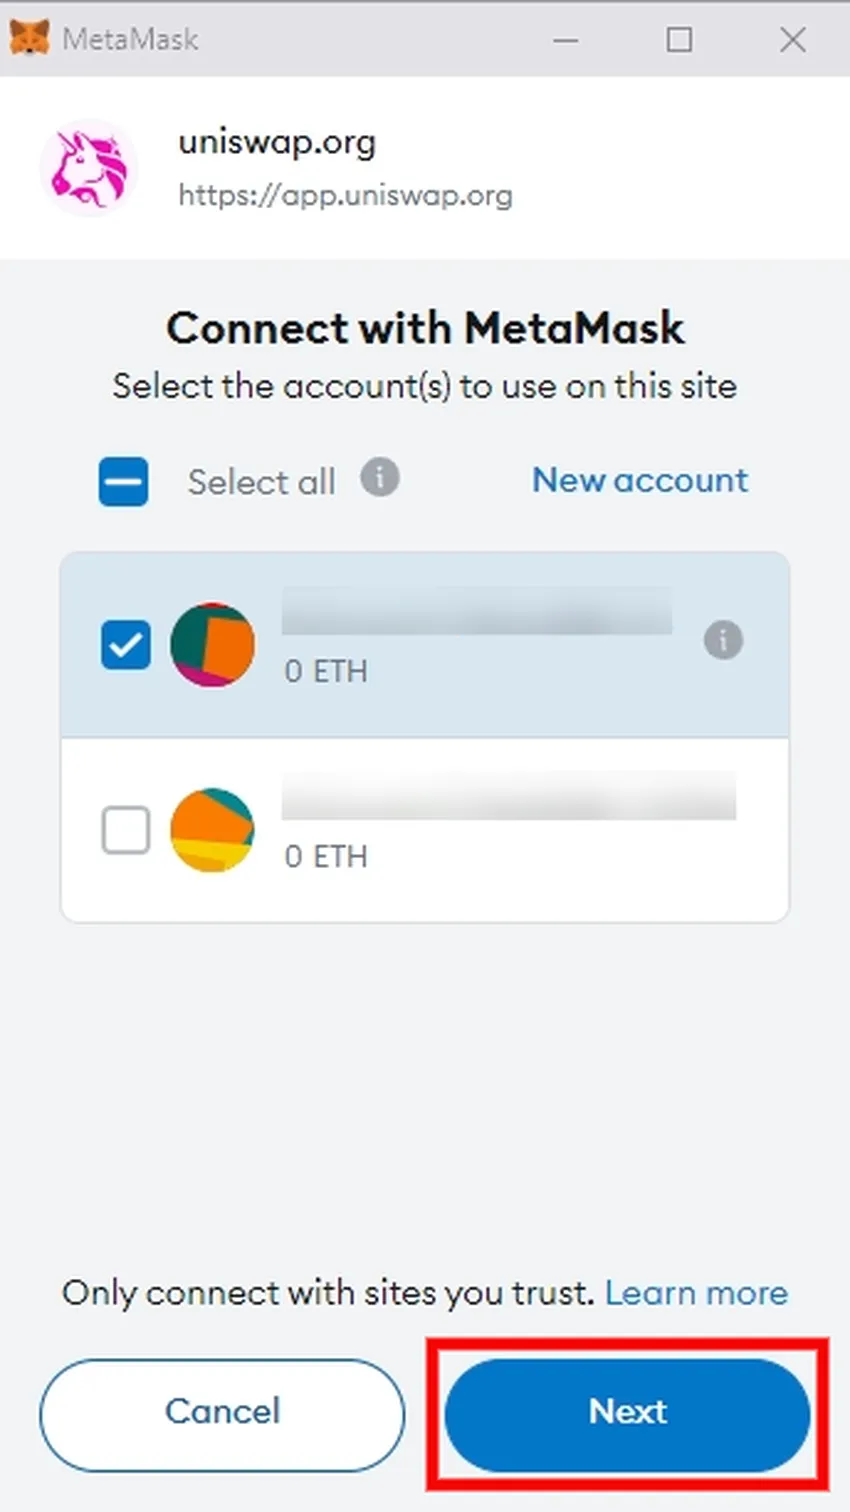The height and width of the screenshot is (1512, 850).
Task: Minimize the MetaMask window
Action: click(x=566, y=40)
